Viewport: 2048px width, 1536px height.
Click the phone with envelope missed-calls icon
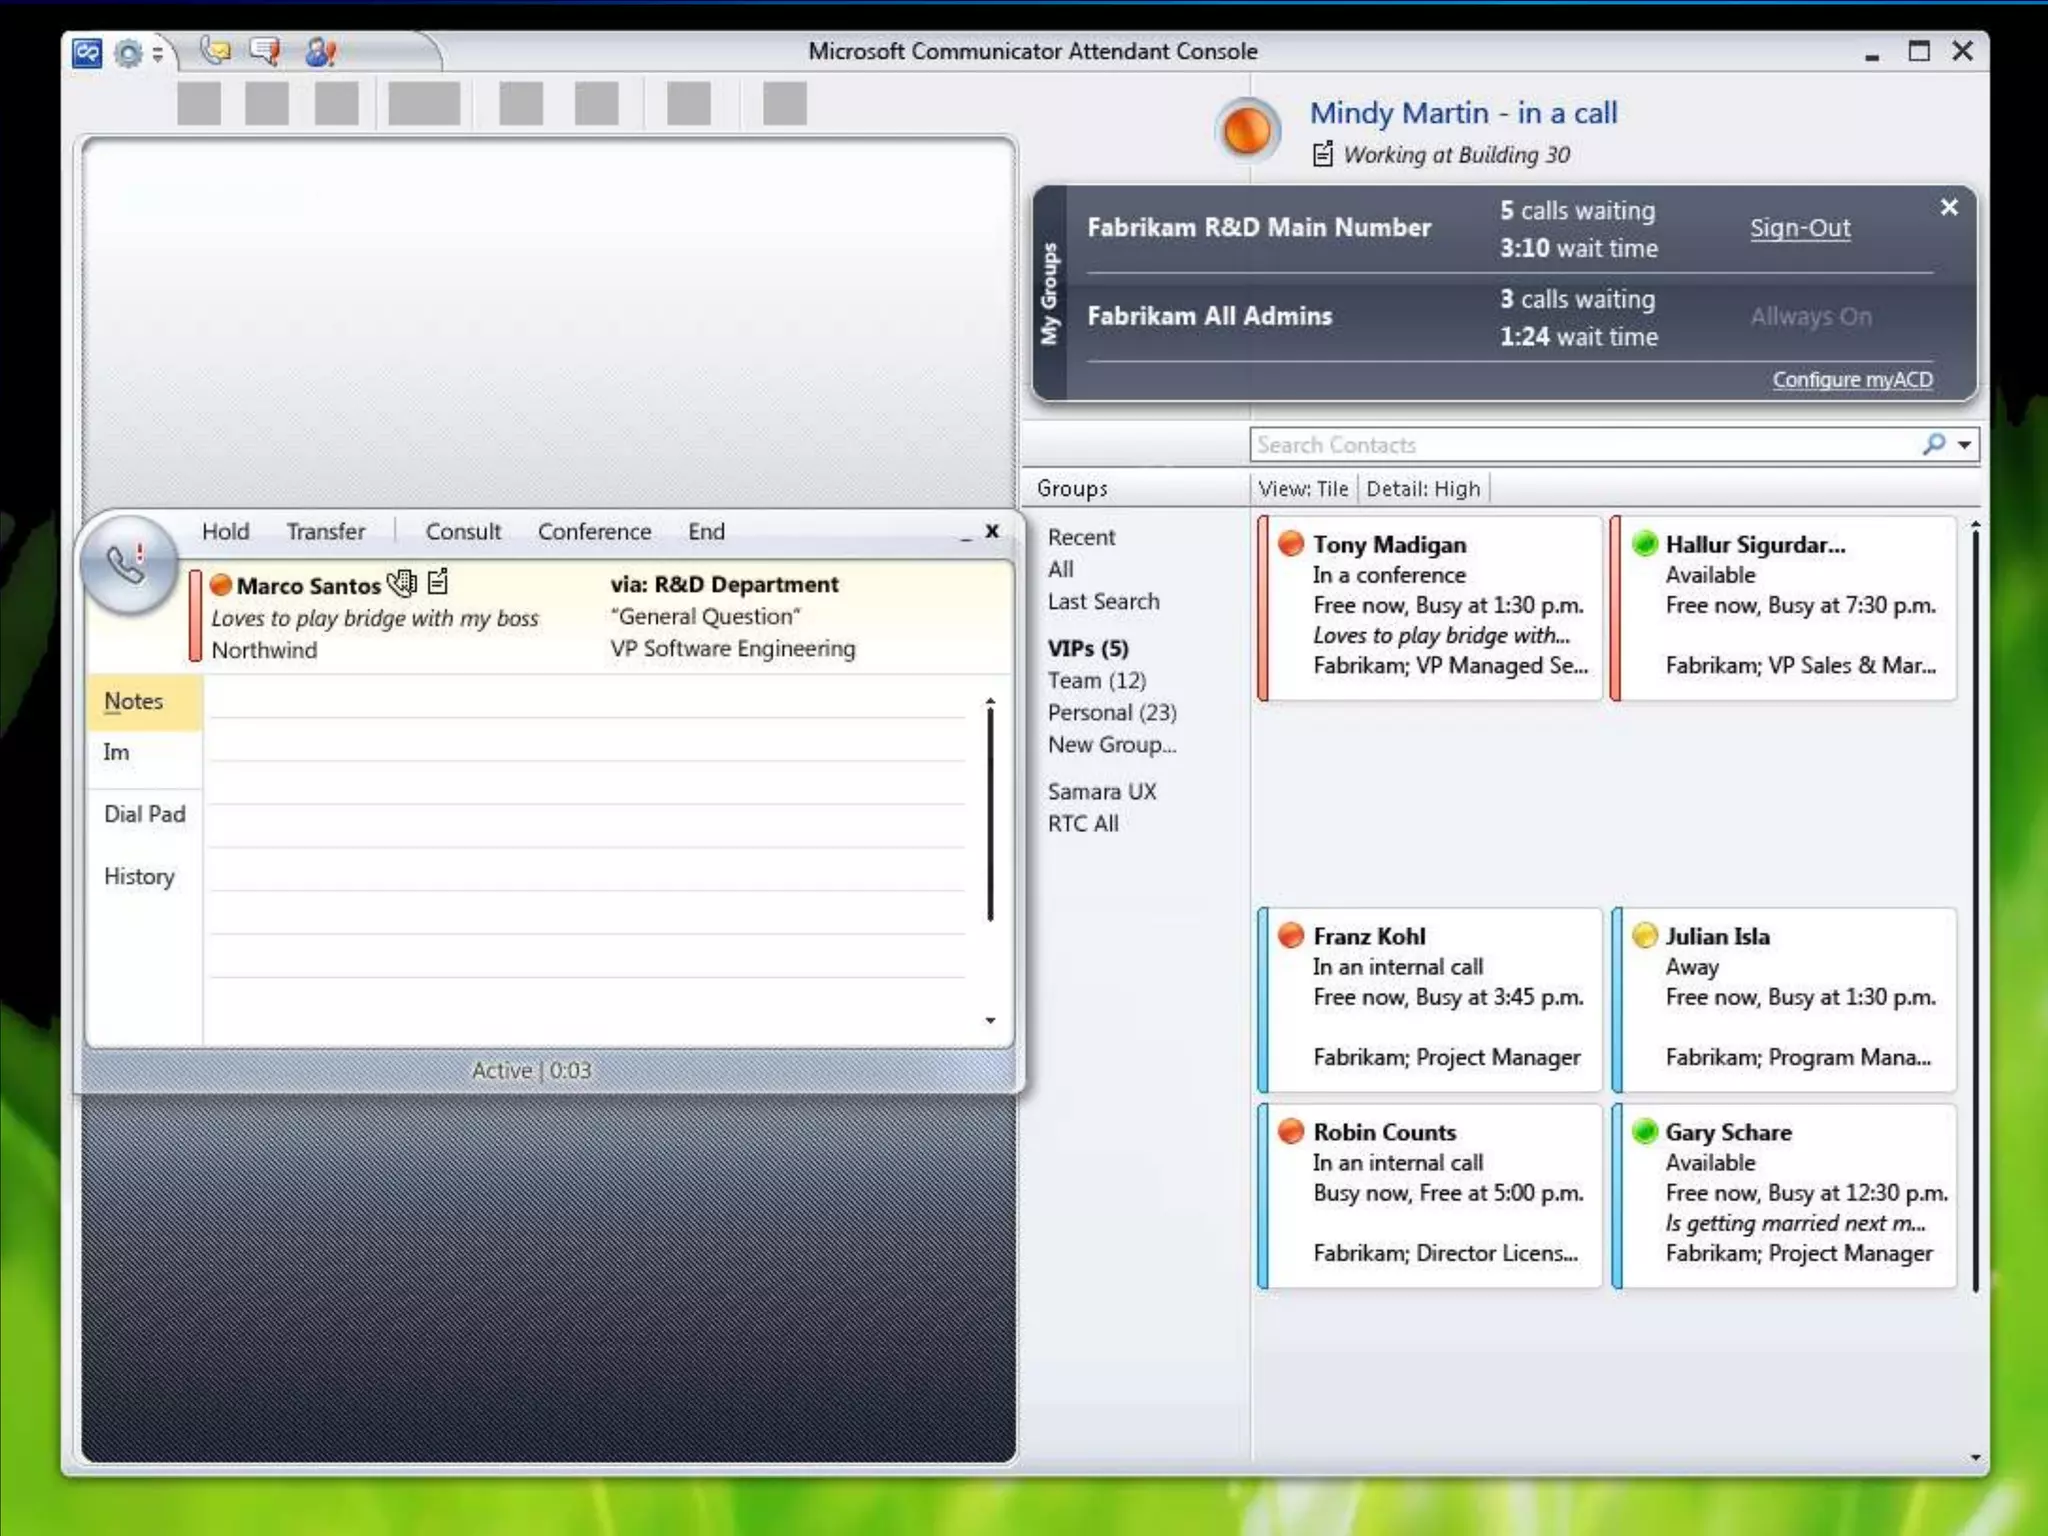[x=215, y=50]
